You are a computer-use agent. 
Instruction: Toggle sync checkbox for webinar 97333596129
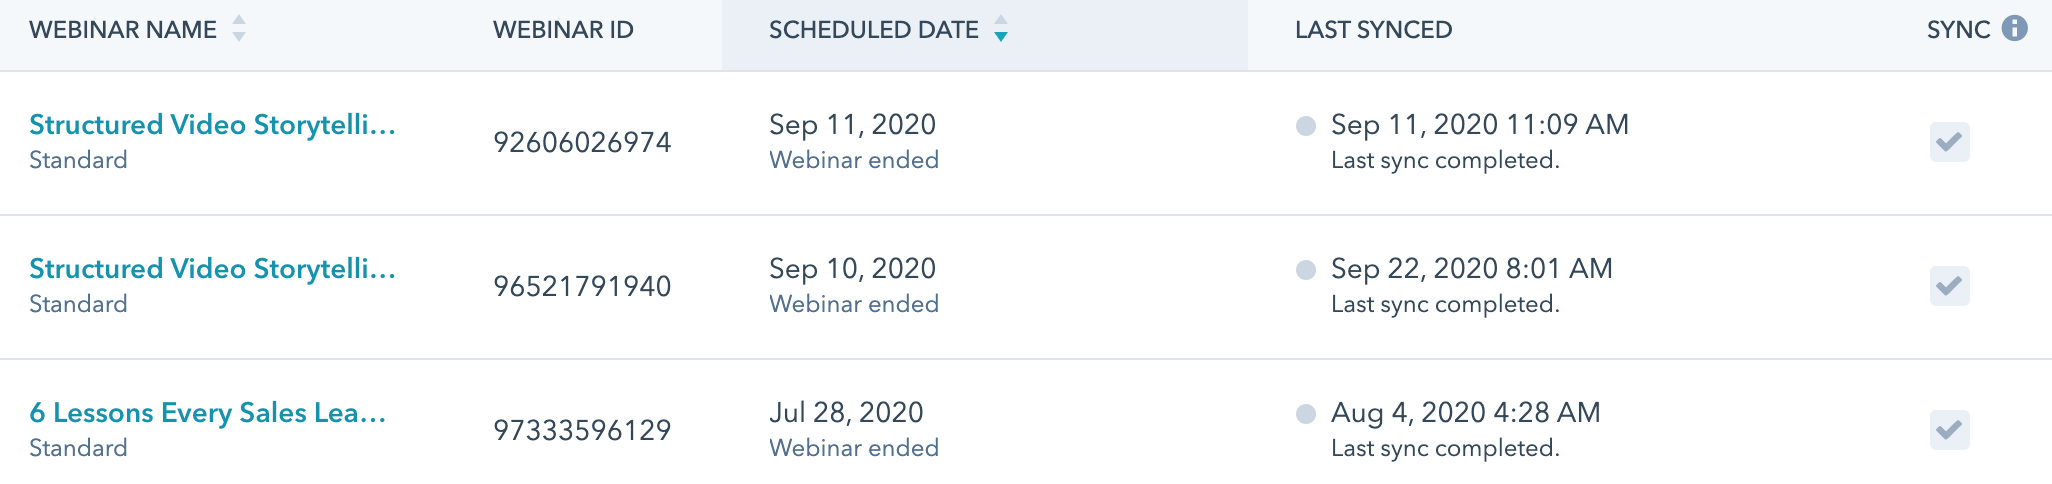pyautogui.click(x=1949, y=430)
